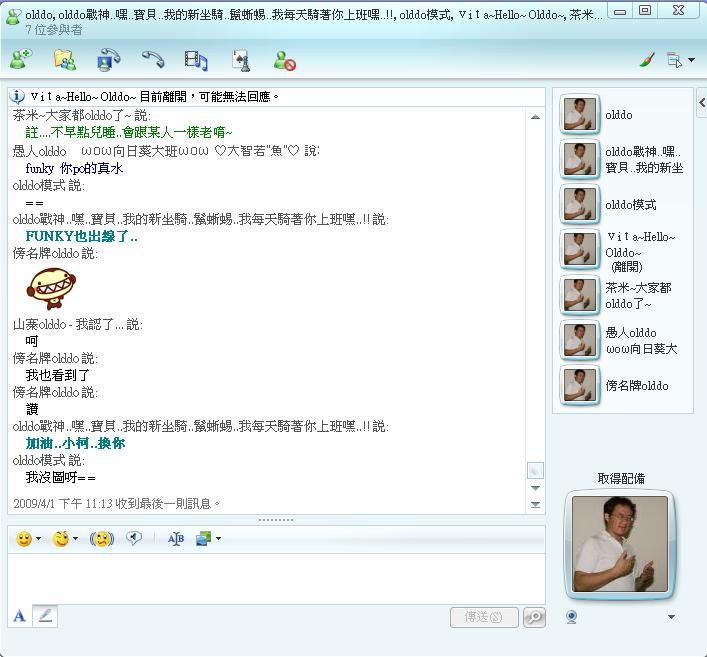Click the block contact icon
Viewport: 707px width, 657px height.
285,60
